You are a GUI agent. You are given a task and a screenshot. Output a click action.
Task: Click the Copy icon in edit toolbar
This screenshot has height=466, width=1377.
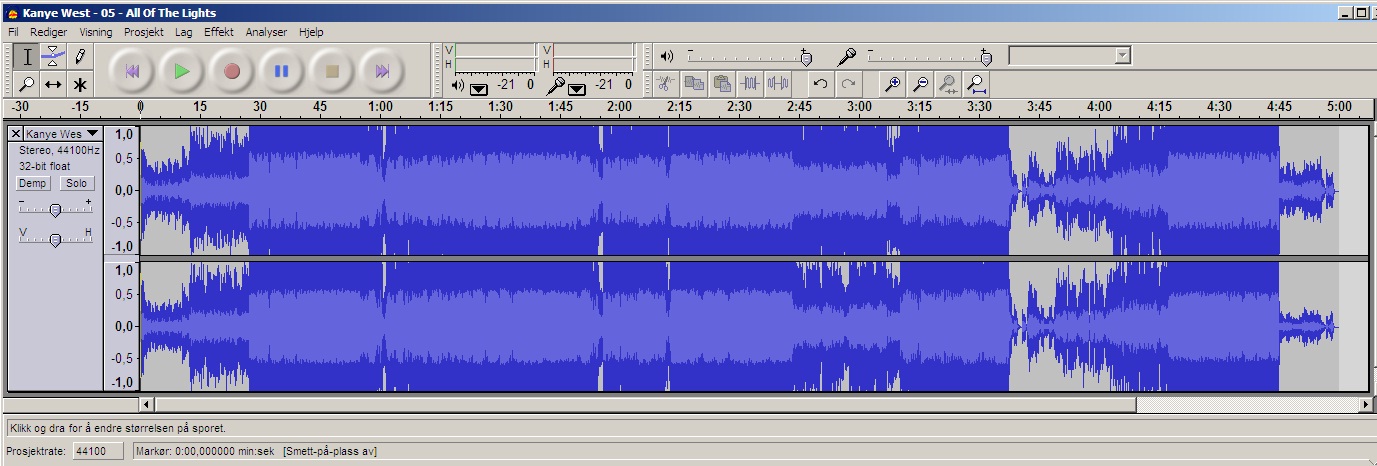tap(693, 84)
